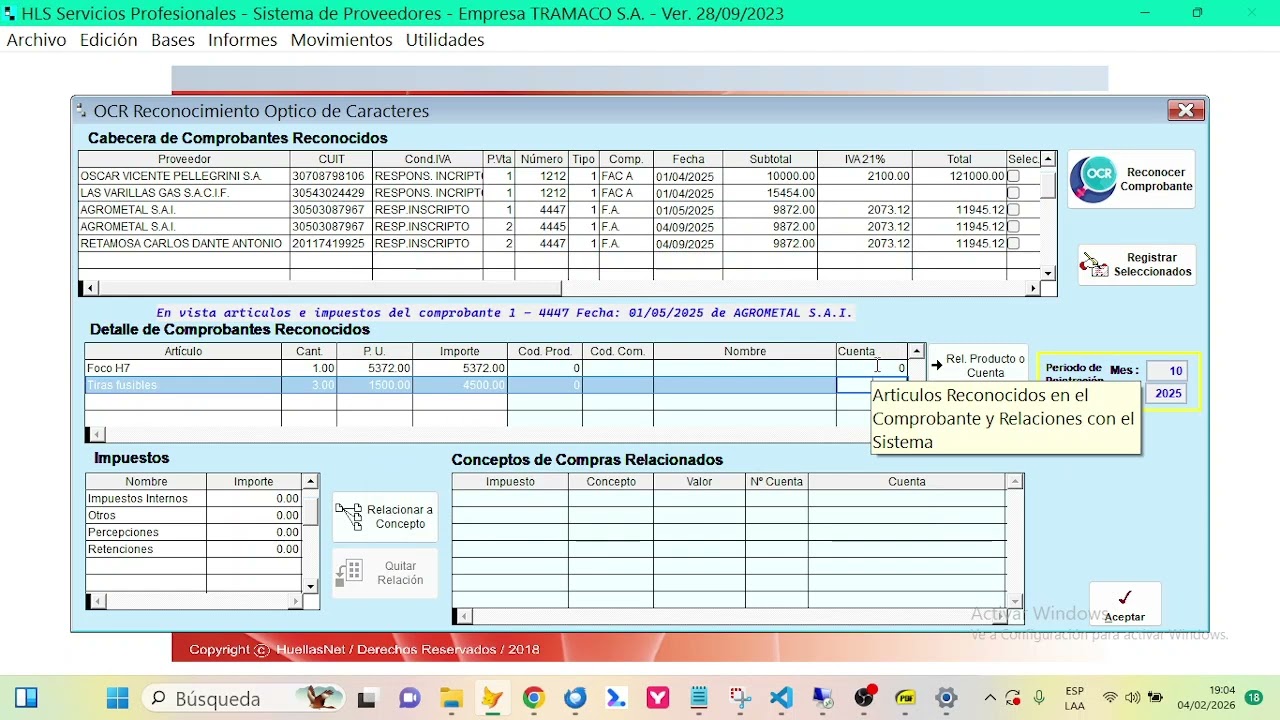This screenshot has width=1280, height=720.
Task: Click the volume speaker tray icon
Action: coord(1132,698)
